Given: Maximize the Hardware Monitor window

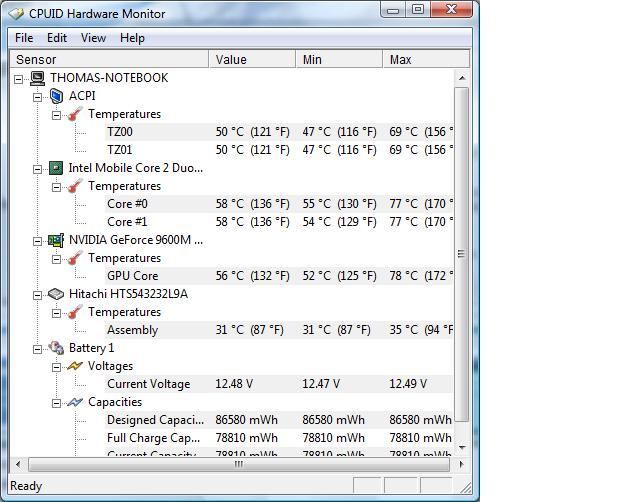Looking at the screenshot, I should (418, 10).
